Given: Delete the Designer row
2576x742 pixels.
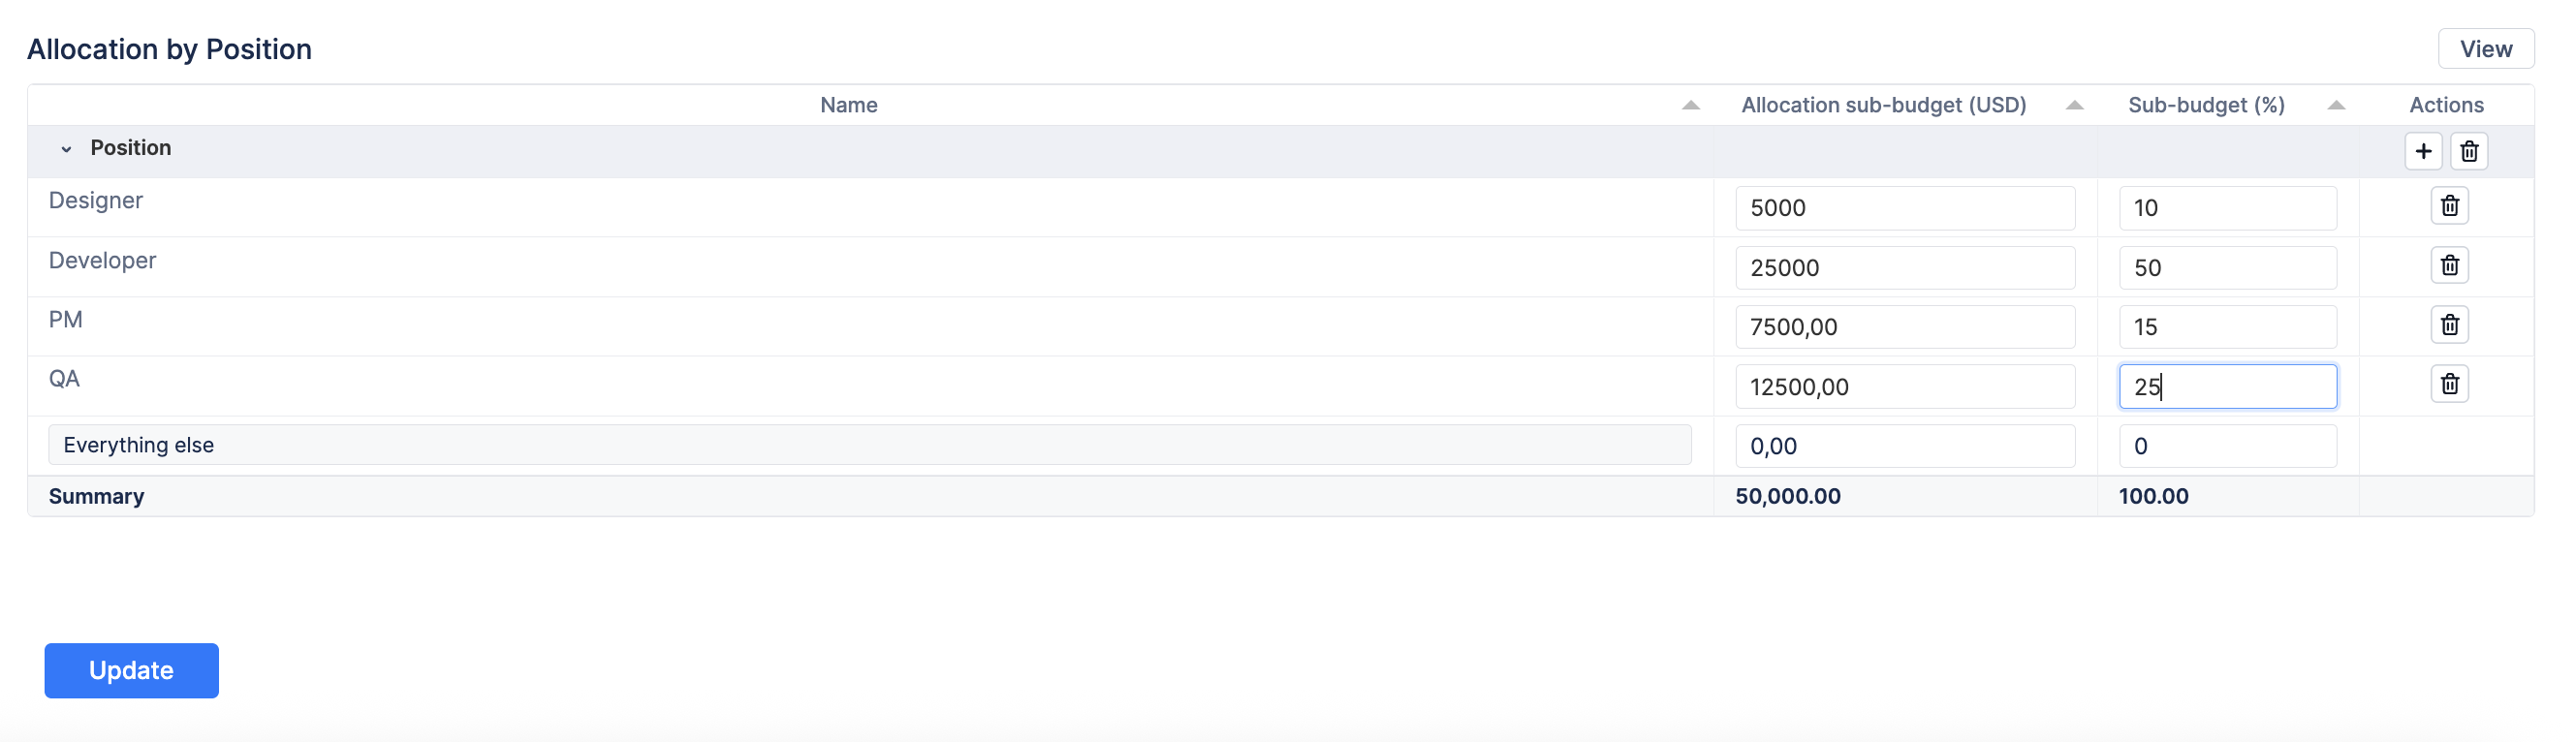Looking at the screenshot, I should [x=2449, y=206].
